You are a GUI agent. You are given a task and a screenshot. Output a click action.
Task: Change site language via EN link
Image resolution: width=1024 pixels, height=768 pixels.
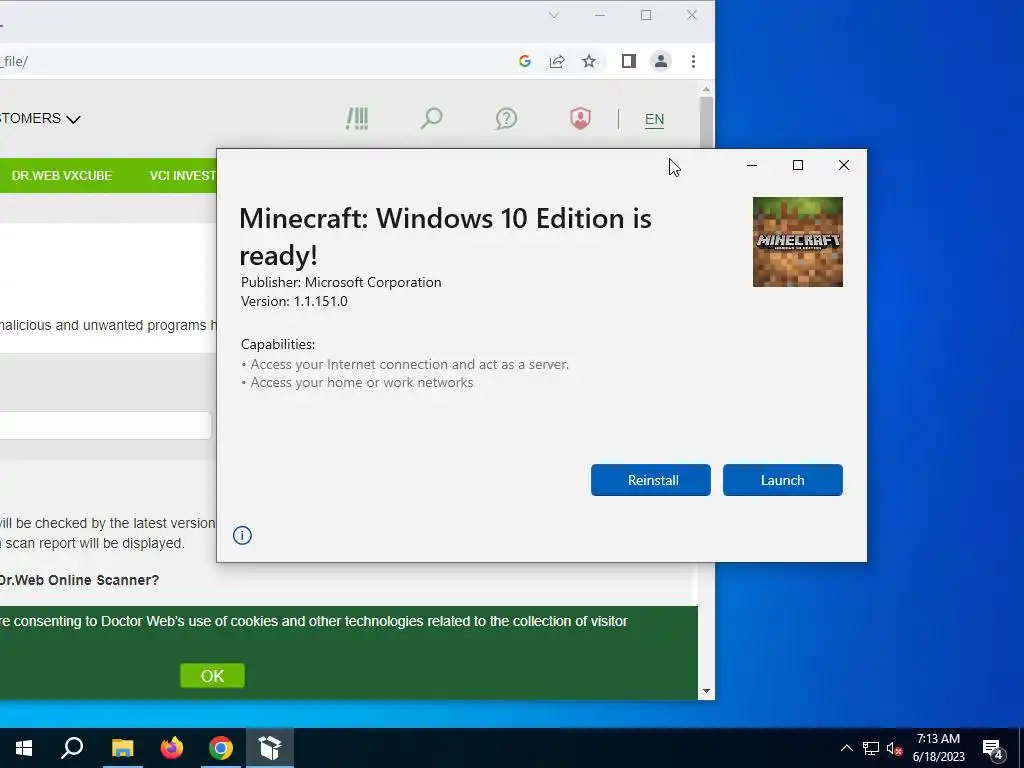tap(654, 120)
